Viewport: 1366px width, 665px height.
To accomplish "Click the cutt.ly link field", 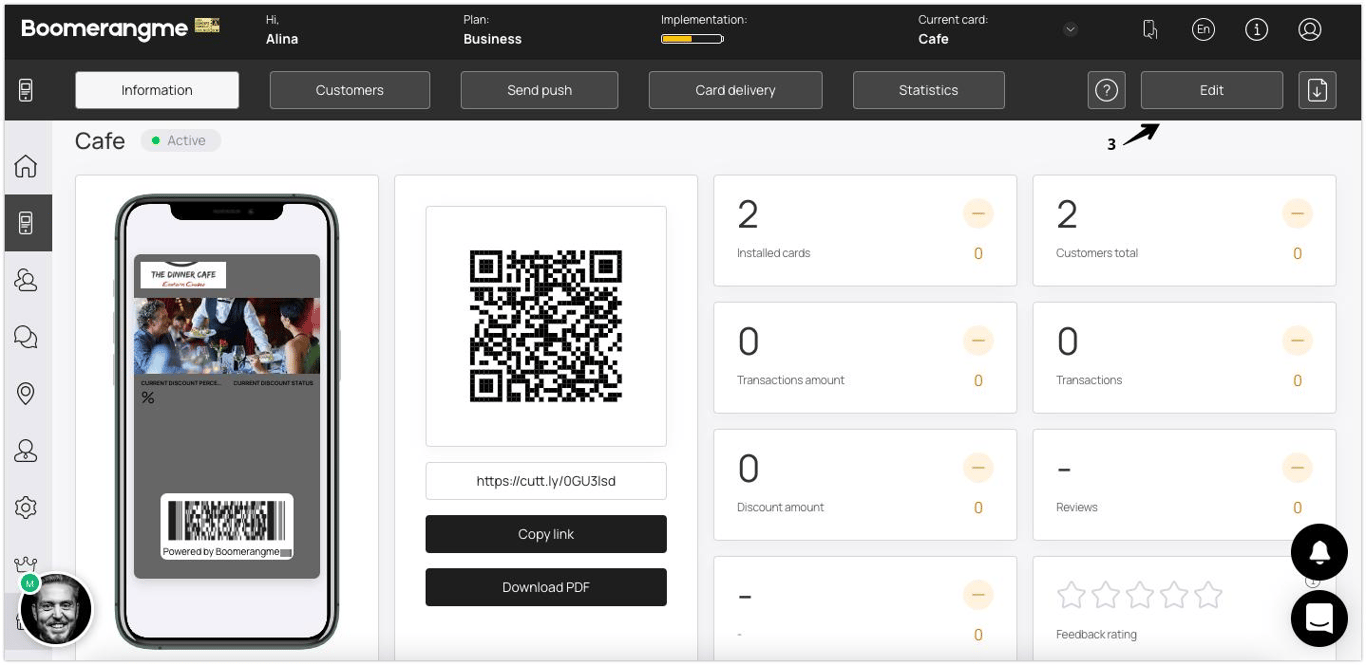I will tap(546, 481).
